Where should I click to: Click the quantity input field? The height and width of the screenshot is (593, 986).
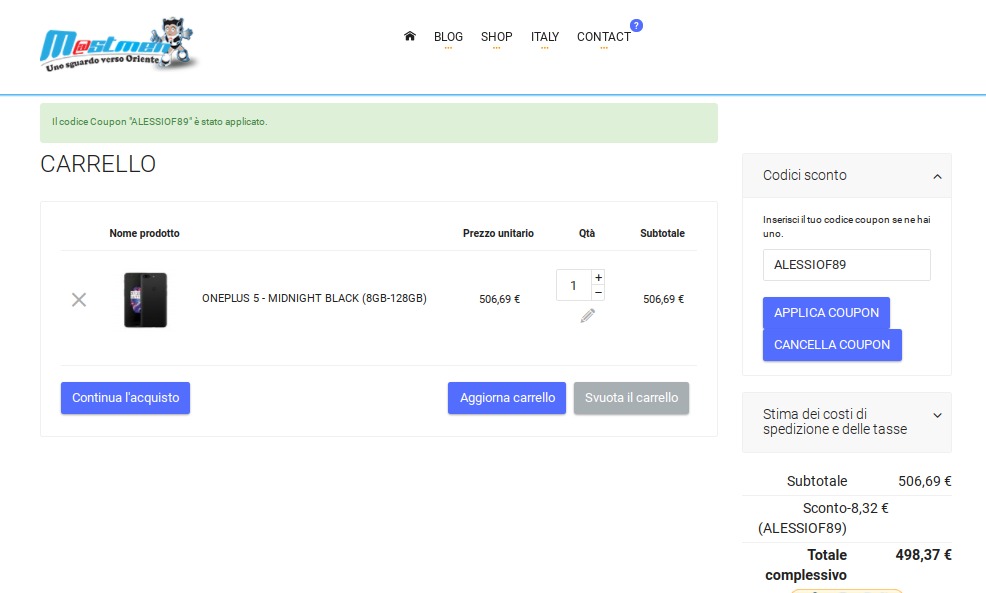coord(573,285)
